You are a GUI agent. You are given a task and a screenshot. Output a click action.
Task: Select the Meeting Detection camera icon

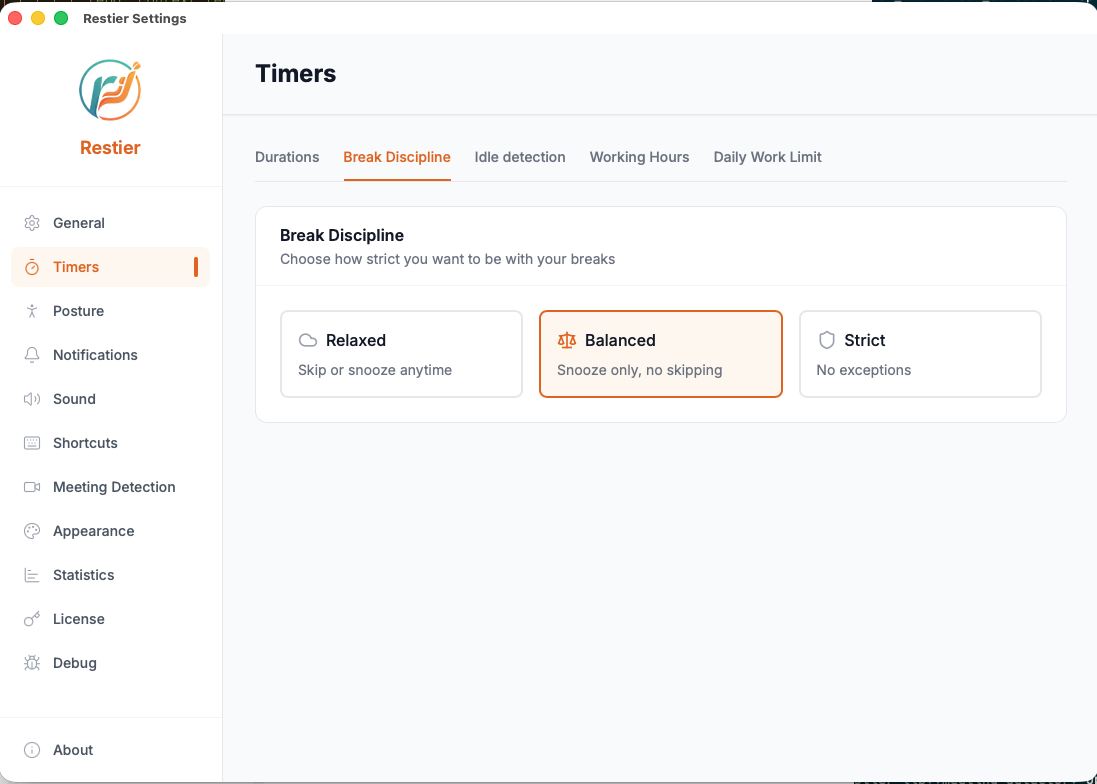click(x=31, y=487)
